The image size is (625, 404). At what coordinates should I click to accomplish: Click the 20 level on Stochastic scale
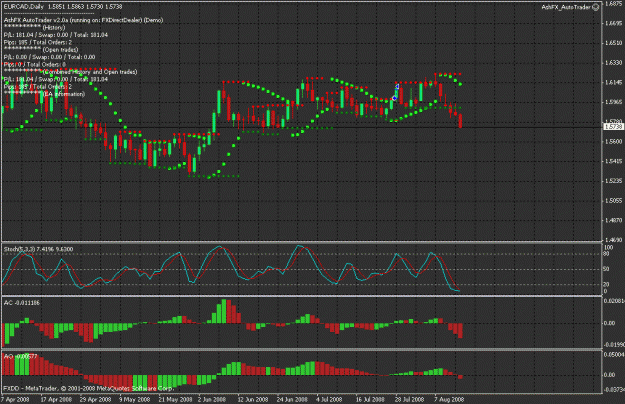tap(606, 284)
